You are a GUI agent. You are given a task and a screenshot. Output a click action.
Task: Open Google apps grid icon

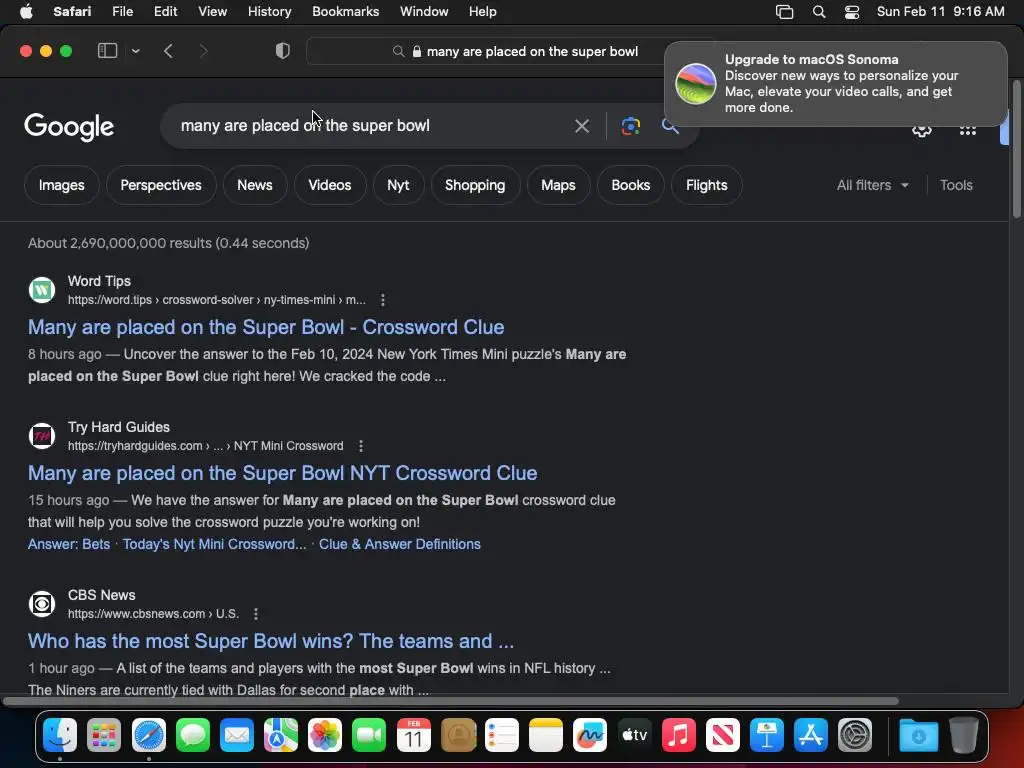click(x=967, y=130)
